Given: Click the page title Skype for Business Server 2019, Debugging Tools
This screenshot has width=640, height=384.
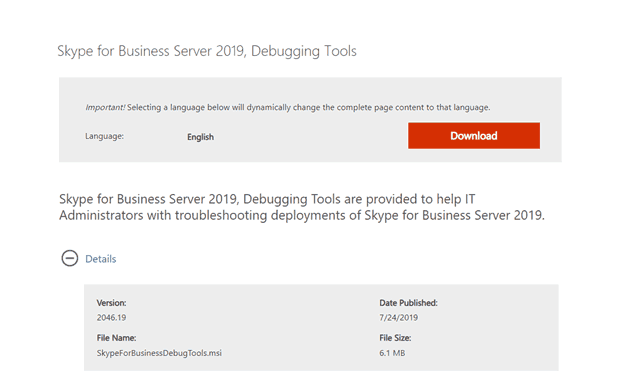Looking at the screenshot, I should click(x=207, y=51).
